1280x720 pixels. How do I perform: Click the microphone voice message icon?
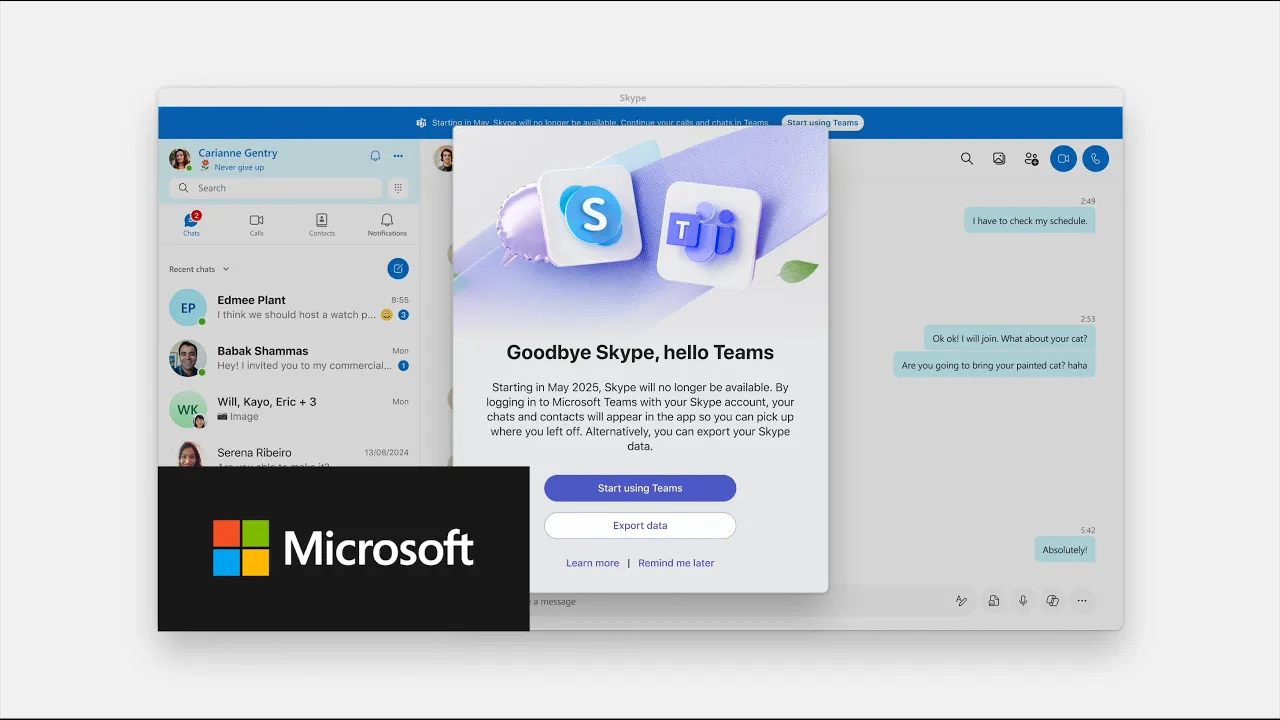point(1023,601)
